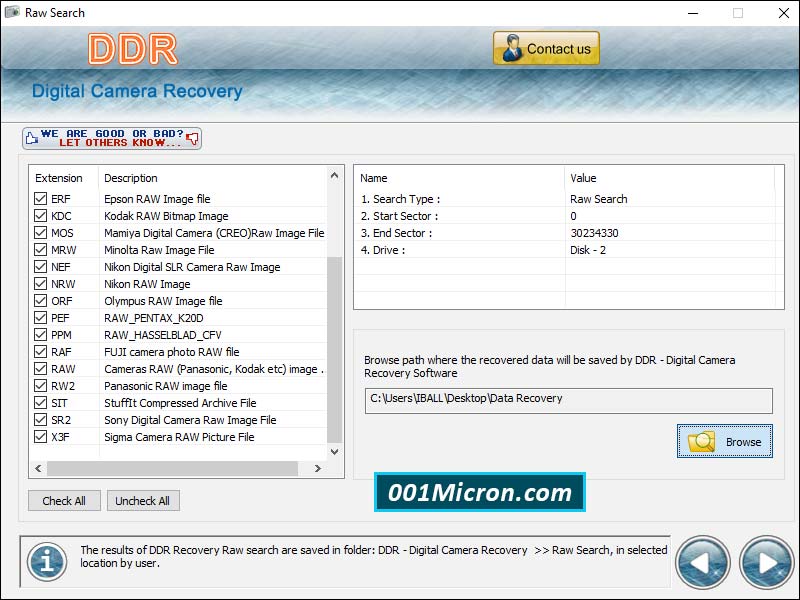
Task: Click the data recovery save path field
Action: coord(568,400)
